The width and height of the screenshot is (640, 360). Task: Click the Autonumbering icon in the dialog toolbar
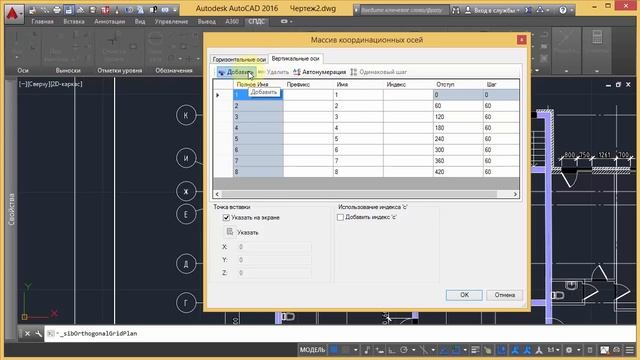[297, 72]
